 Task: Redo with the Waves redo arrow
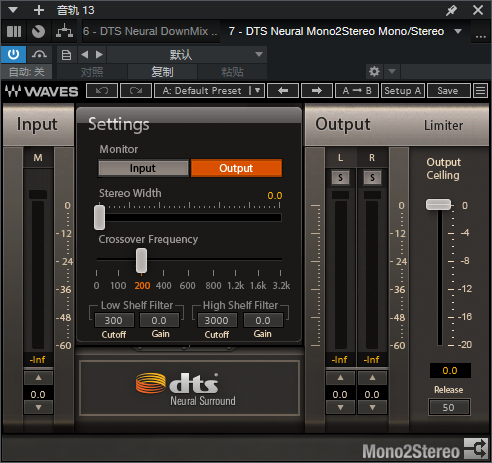click(x=136, y=91)
